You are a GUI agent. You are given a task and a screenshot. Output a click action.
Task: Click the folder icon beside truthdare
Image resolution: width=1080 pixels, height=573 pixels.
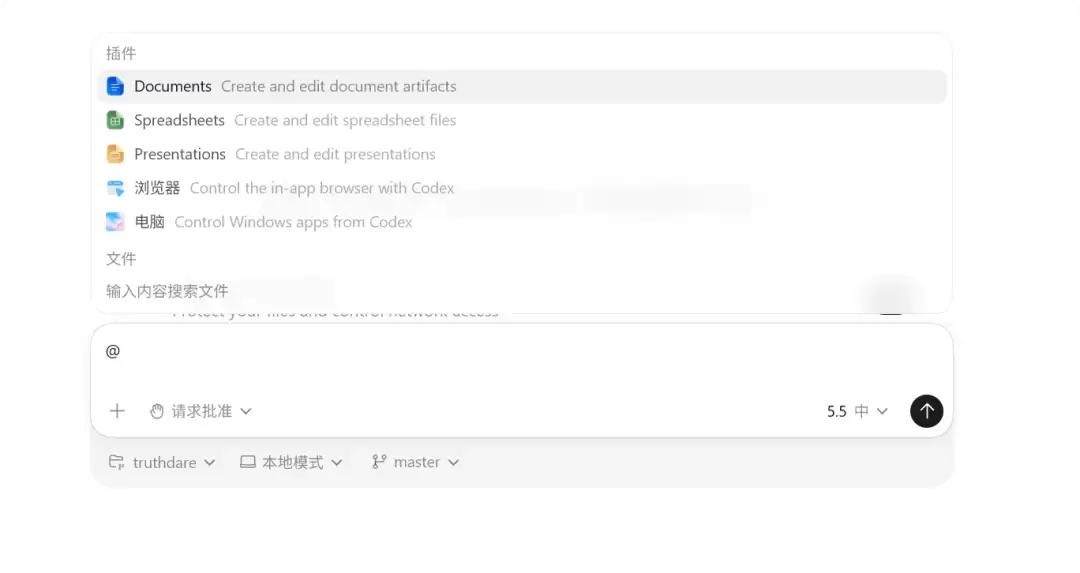116,462
